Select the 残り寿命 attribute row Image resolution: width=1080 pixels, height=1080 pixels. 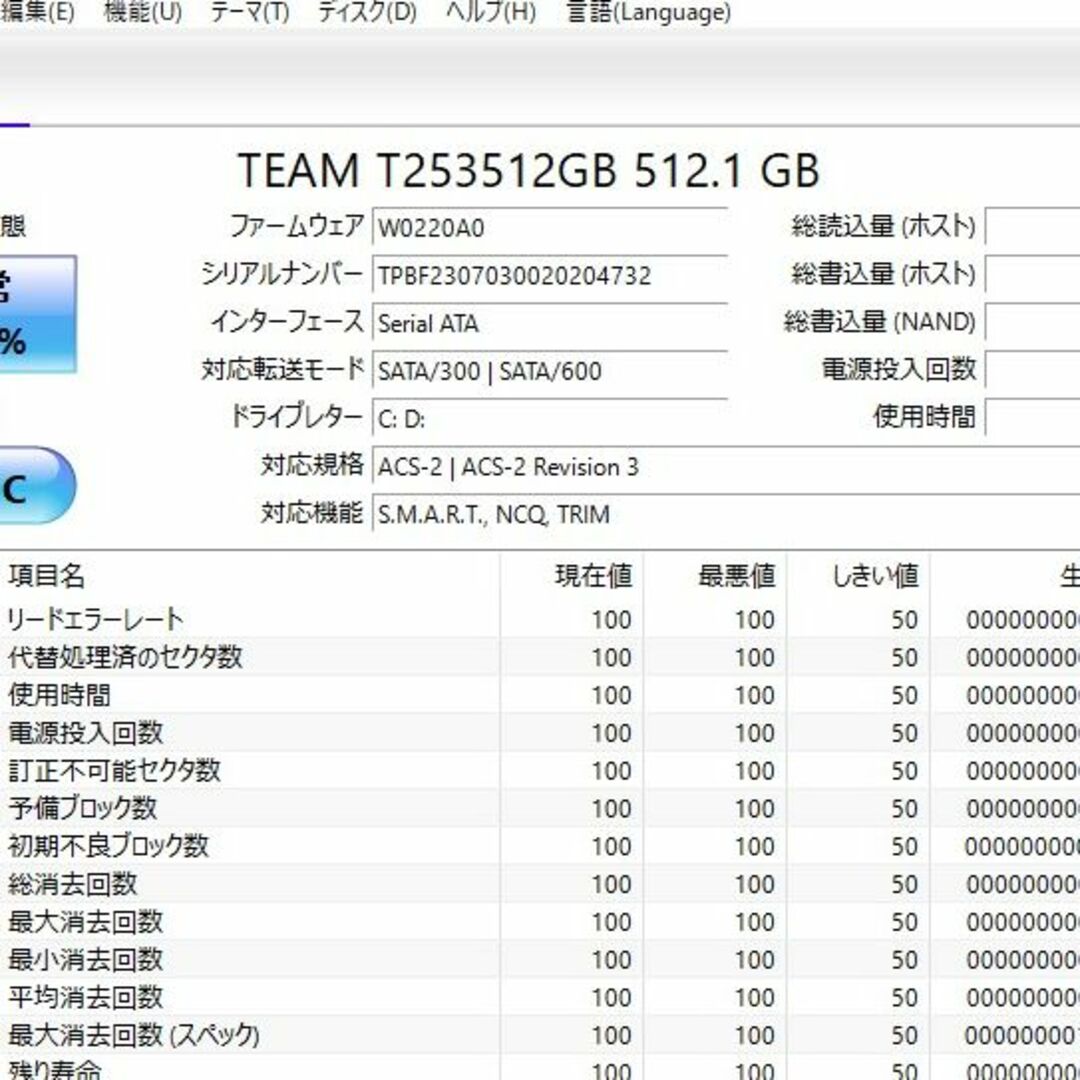(x=540, y=1069)
